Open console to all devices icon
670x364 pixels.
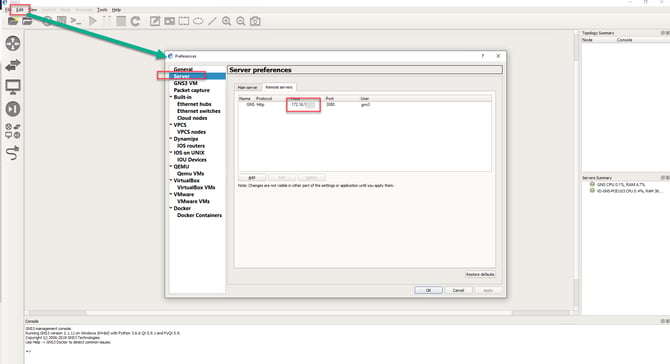(76, 21)
